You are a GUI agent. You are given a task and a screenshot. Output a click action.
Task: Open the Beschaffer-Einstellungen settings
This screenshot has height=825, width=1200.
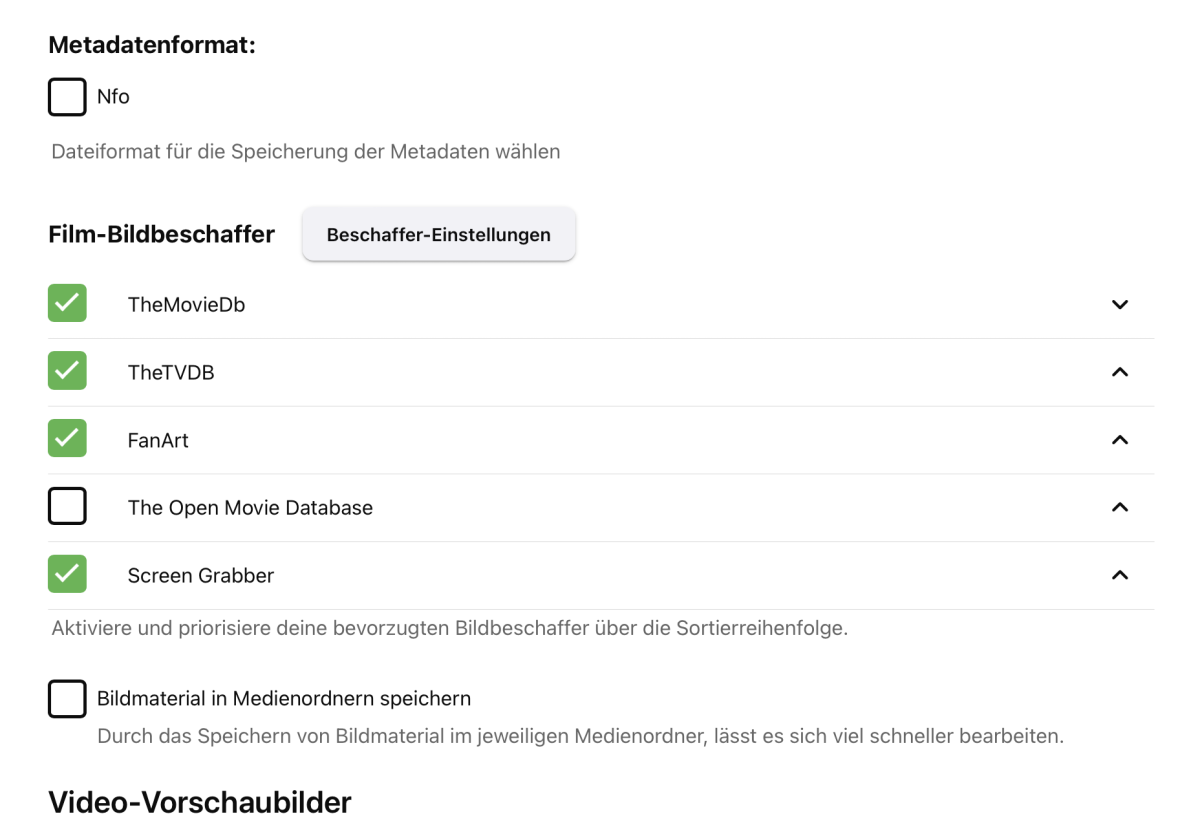(x=438, y=234)
